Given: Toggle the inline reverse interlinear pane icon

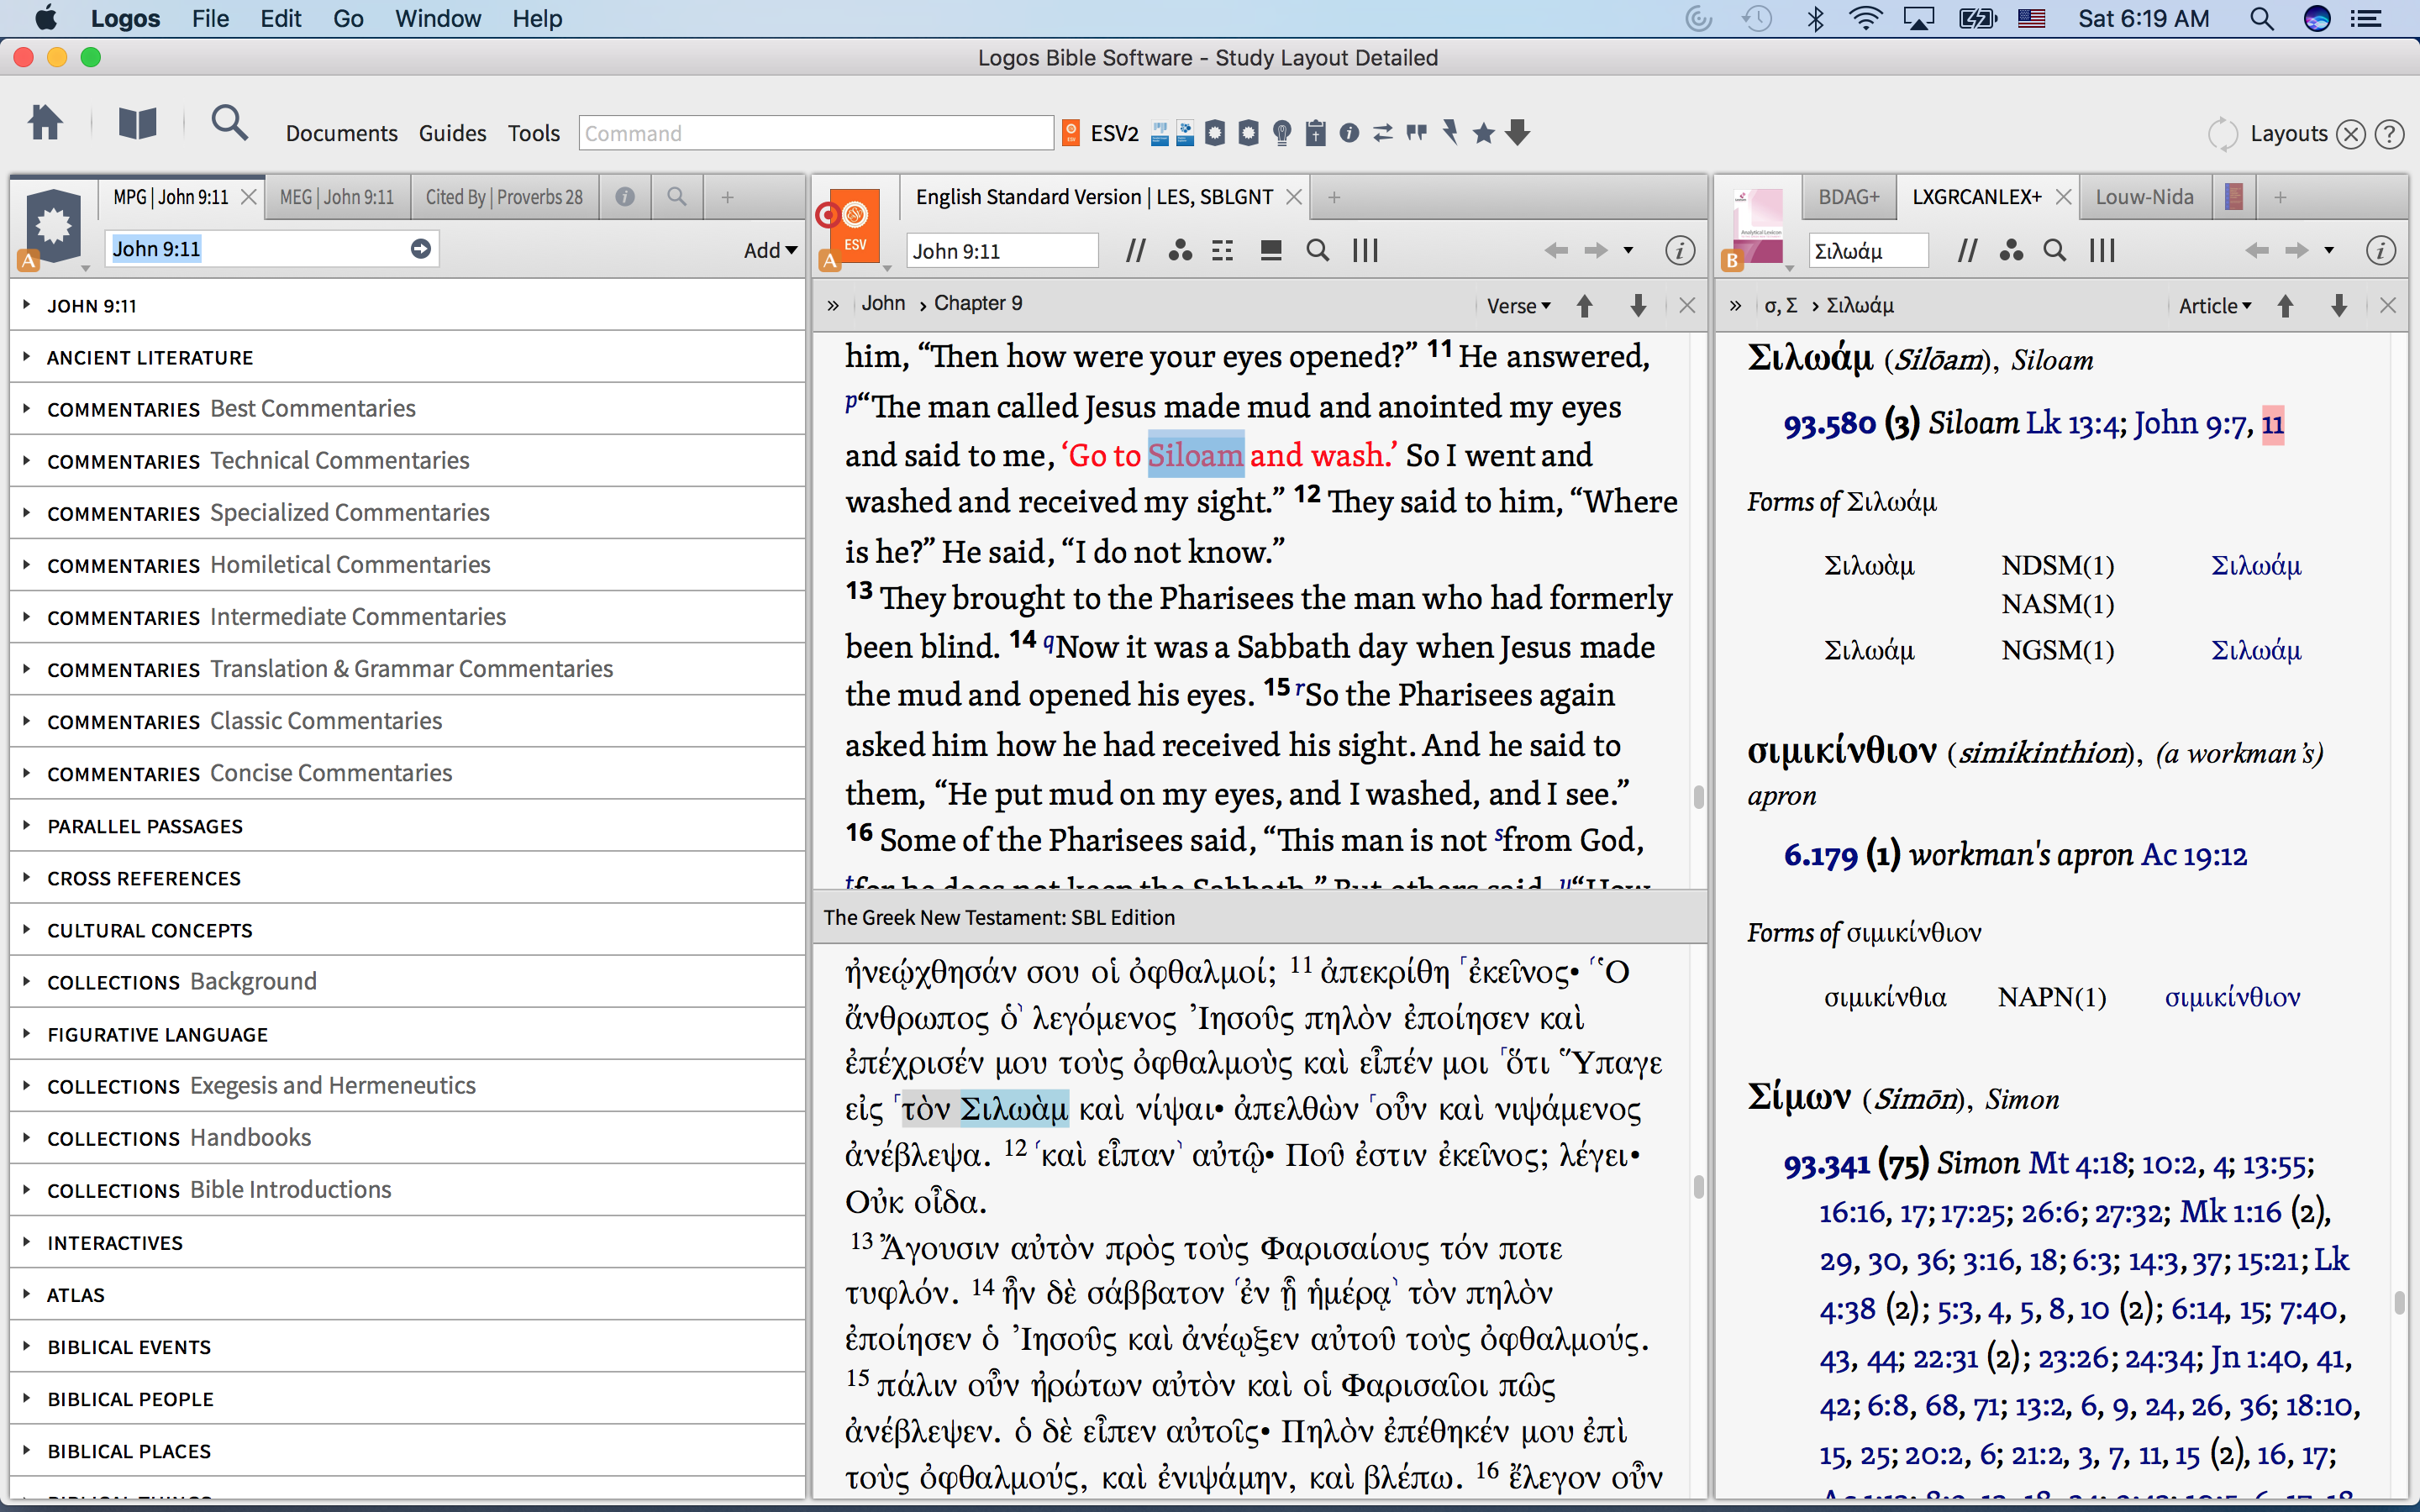Looking at the screenshot, I should click(x=1271, y=250).
